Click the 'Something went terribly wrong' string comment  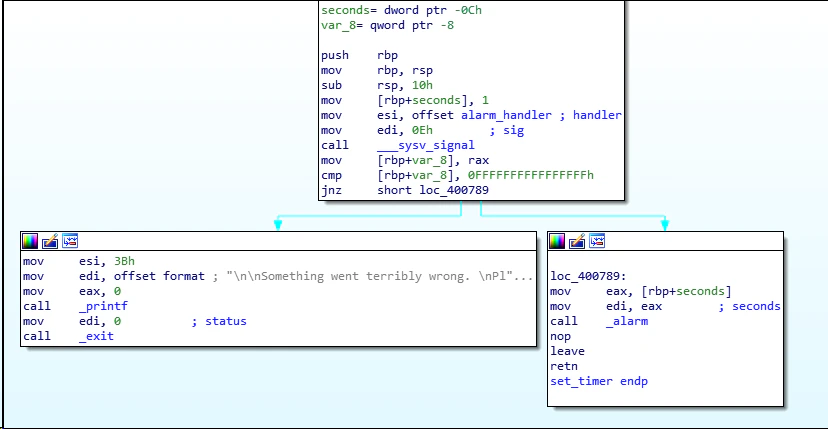(x=380, y=276)
